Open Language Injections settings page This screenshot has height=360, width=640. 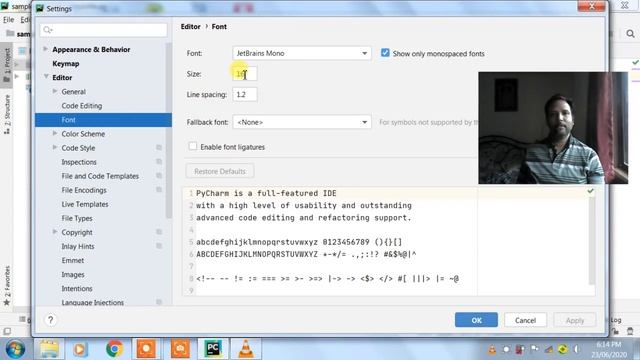pyautogui.click(x=92, y=302)
